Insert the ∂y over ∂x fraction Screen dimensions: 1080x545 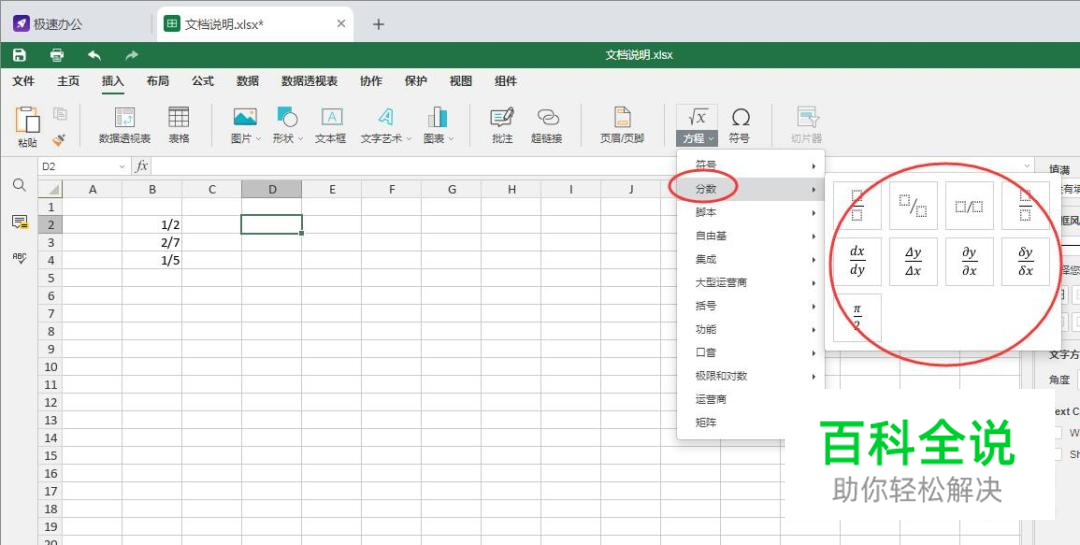tap(969, 261)
